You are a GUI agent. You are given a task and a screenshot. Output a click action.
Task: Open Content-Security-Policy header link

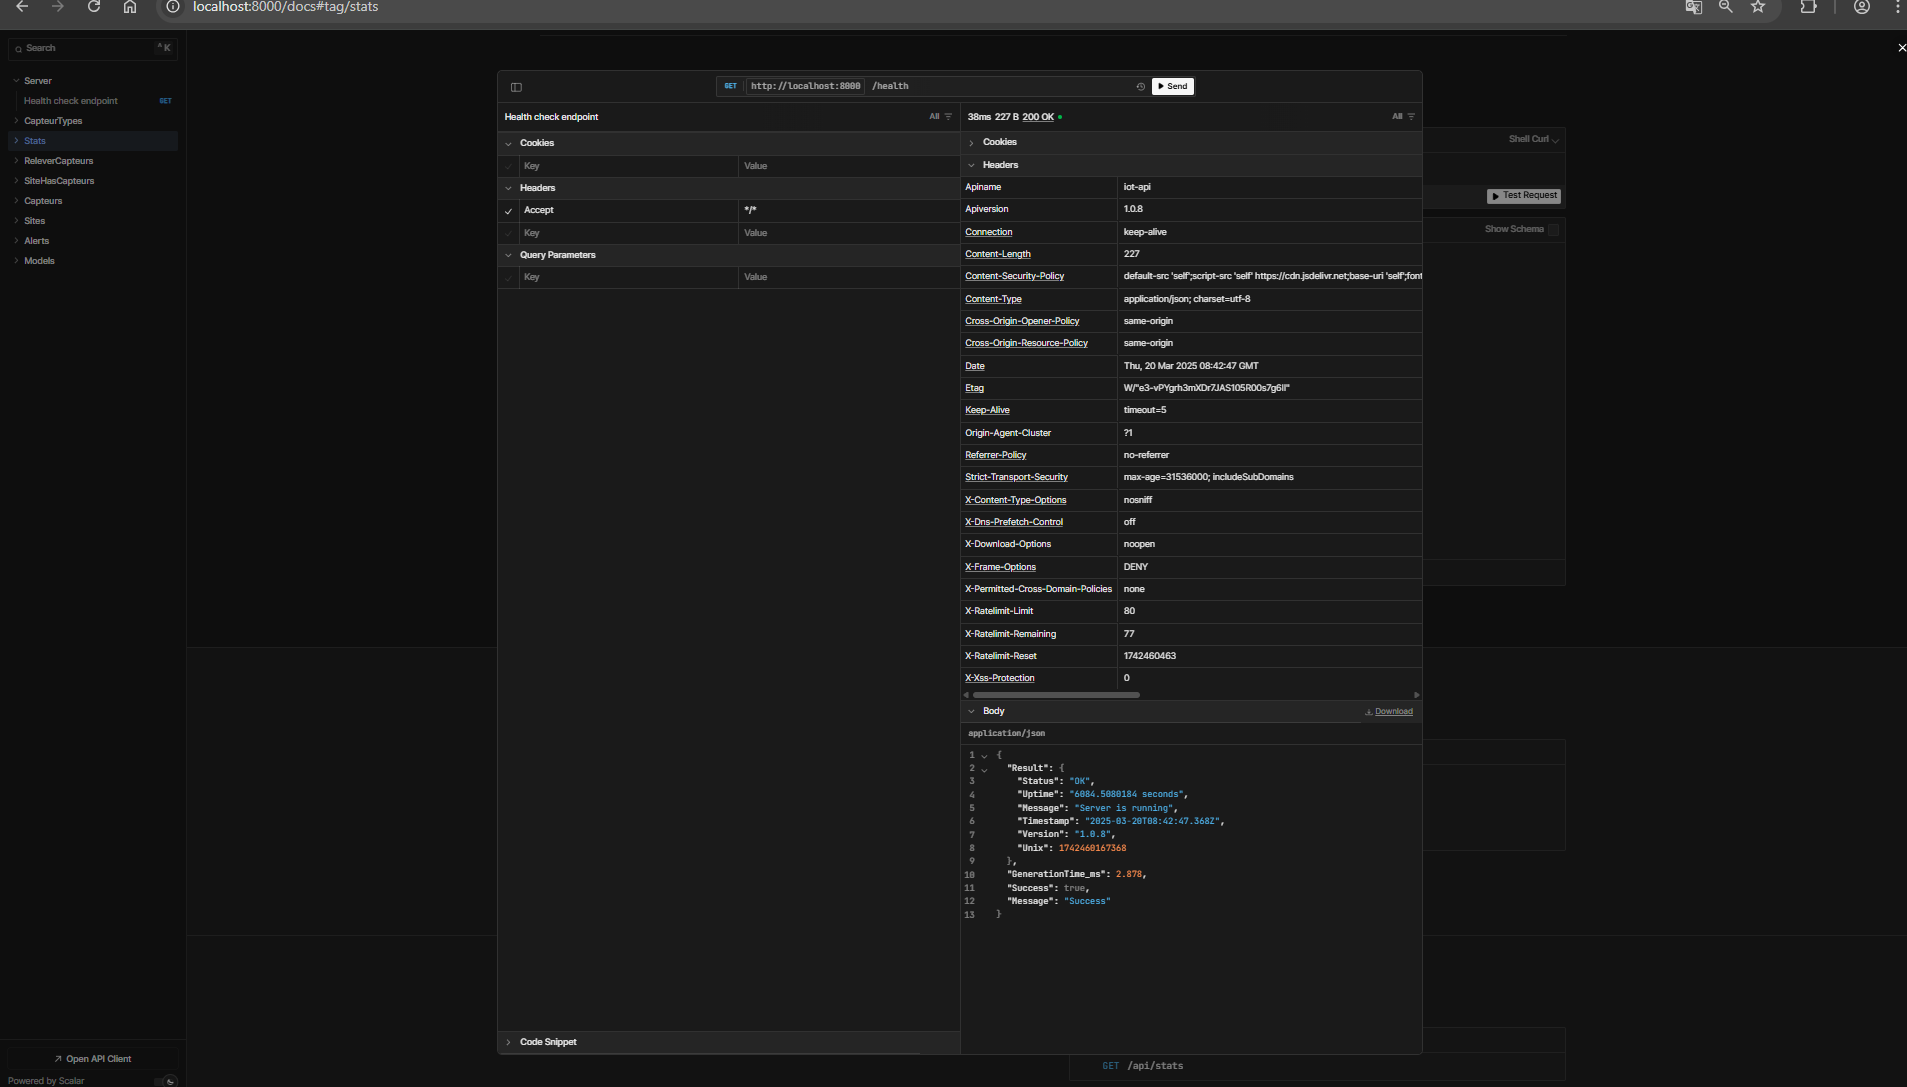(x=1014, y=276)
